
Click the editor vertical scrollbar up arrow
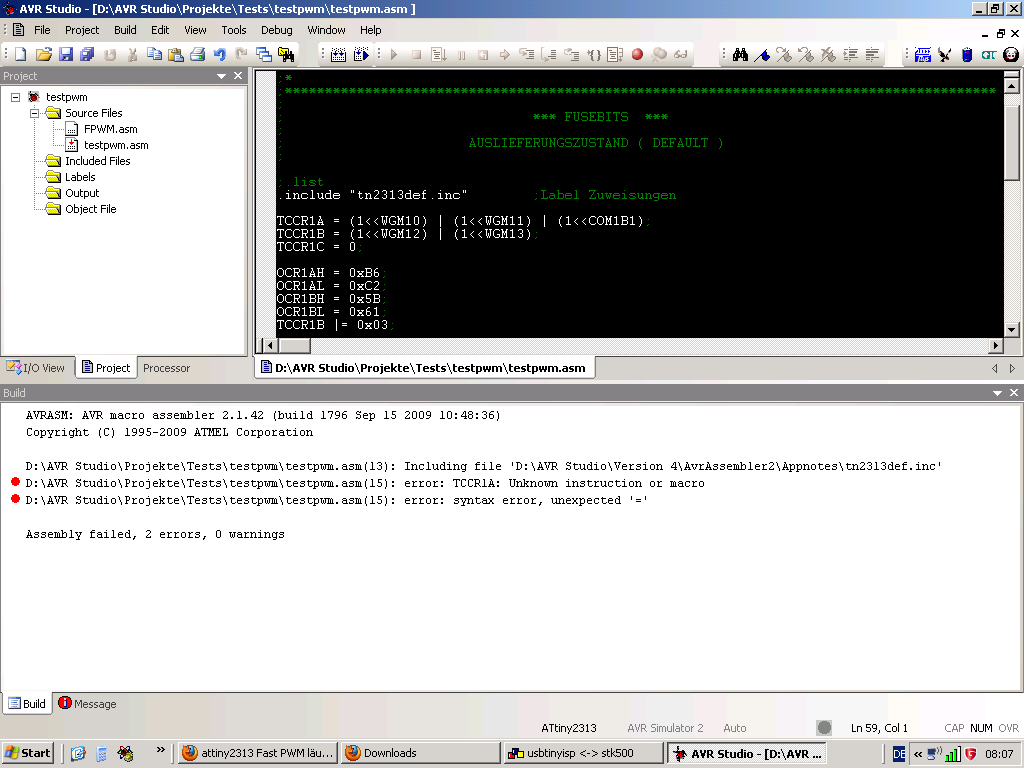(x=1011, y=86)
